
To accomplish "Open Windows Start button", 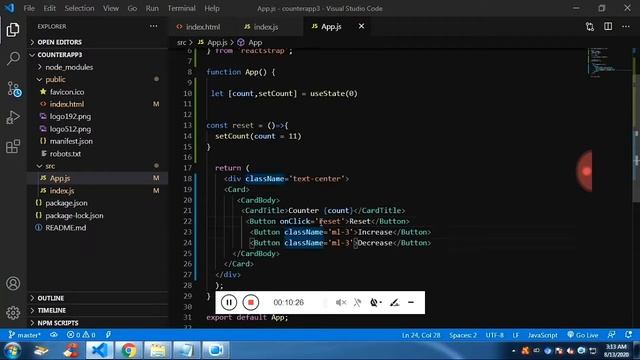I will tap(13, 350).
